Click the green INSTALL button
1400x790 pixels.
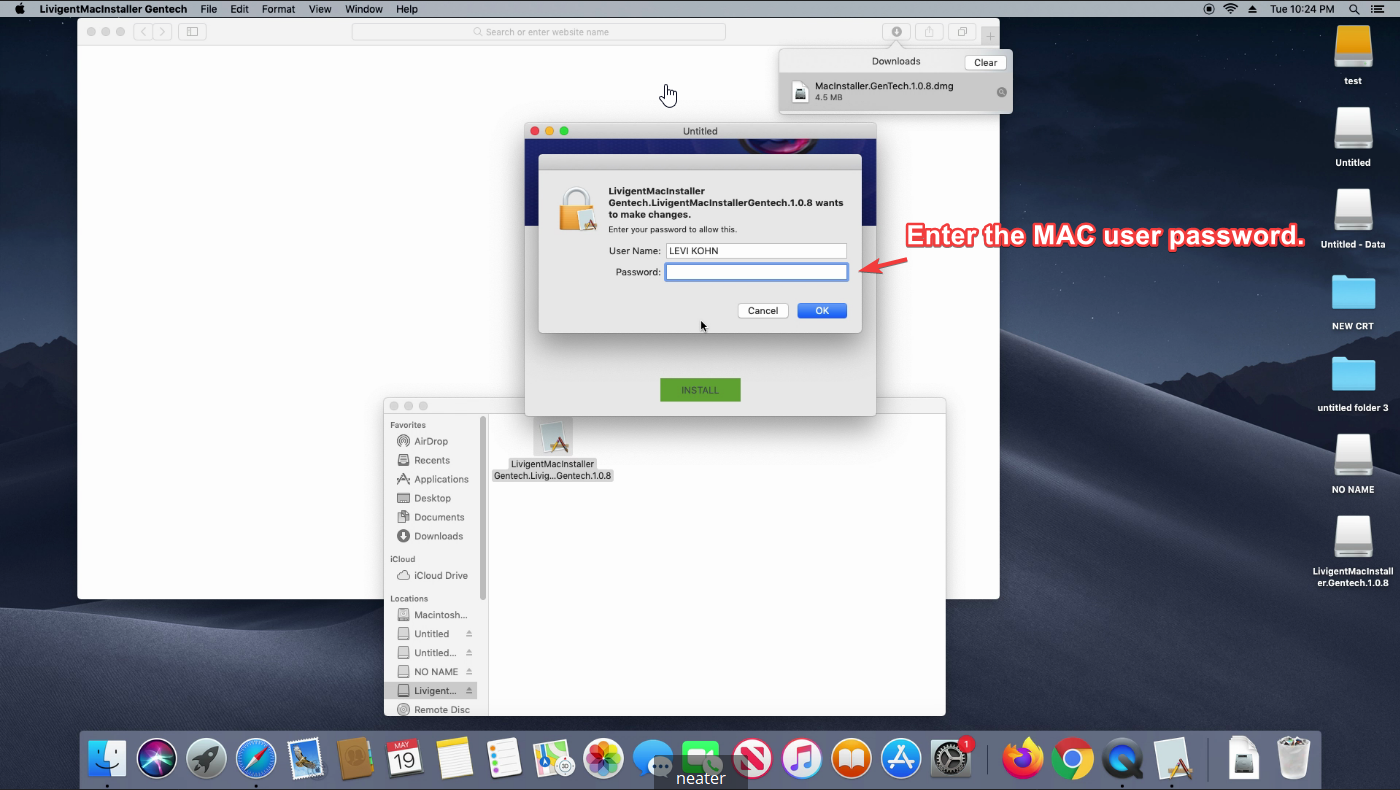pyautogui.click(x=700, y=390)
